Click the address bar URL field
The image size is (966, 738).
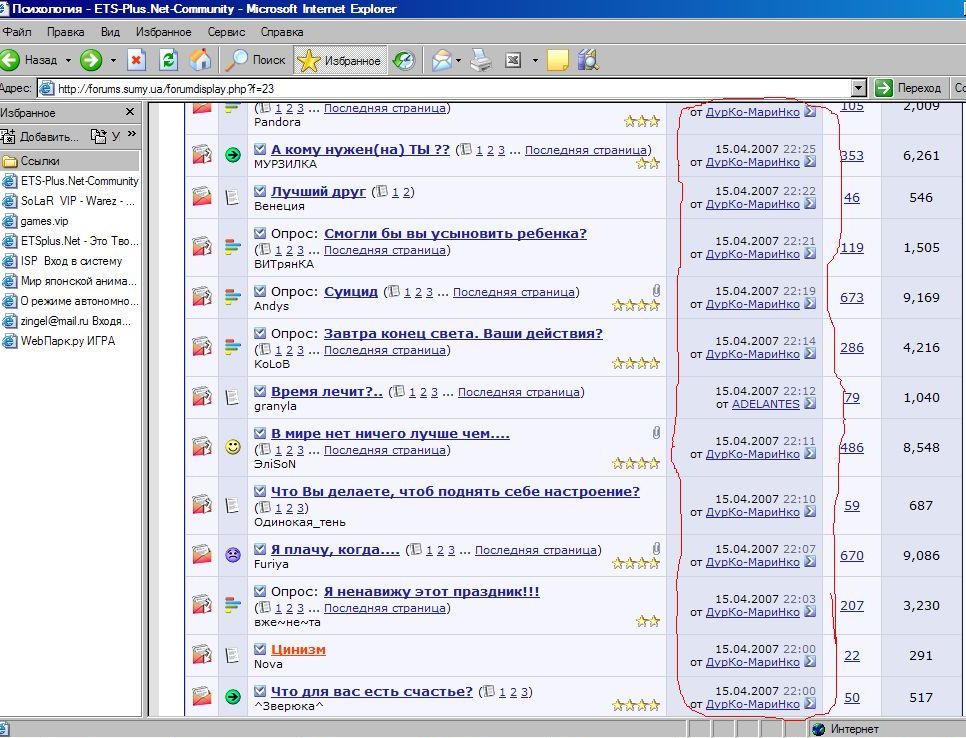click(444, 88)
